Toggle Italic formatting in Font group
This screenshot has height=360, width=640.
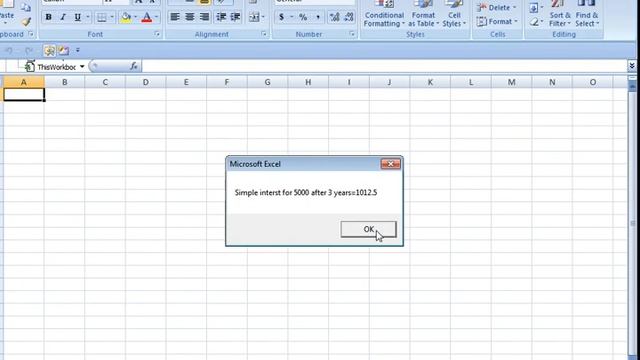pos(63,18)
